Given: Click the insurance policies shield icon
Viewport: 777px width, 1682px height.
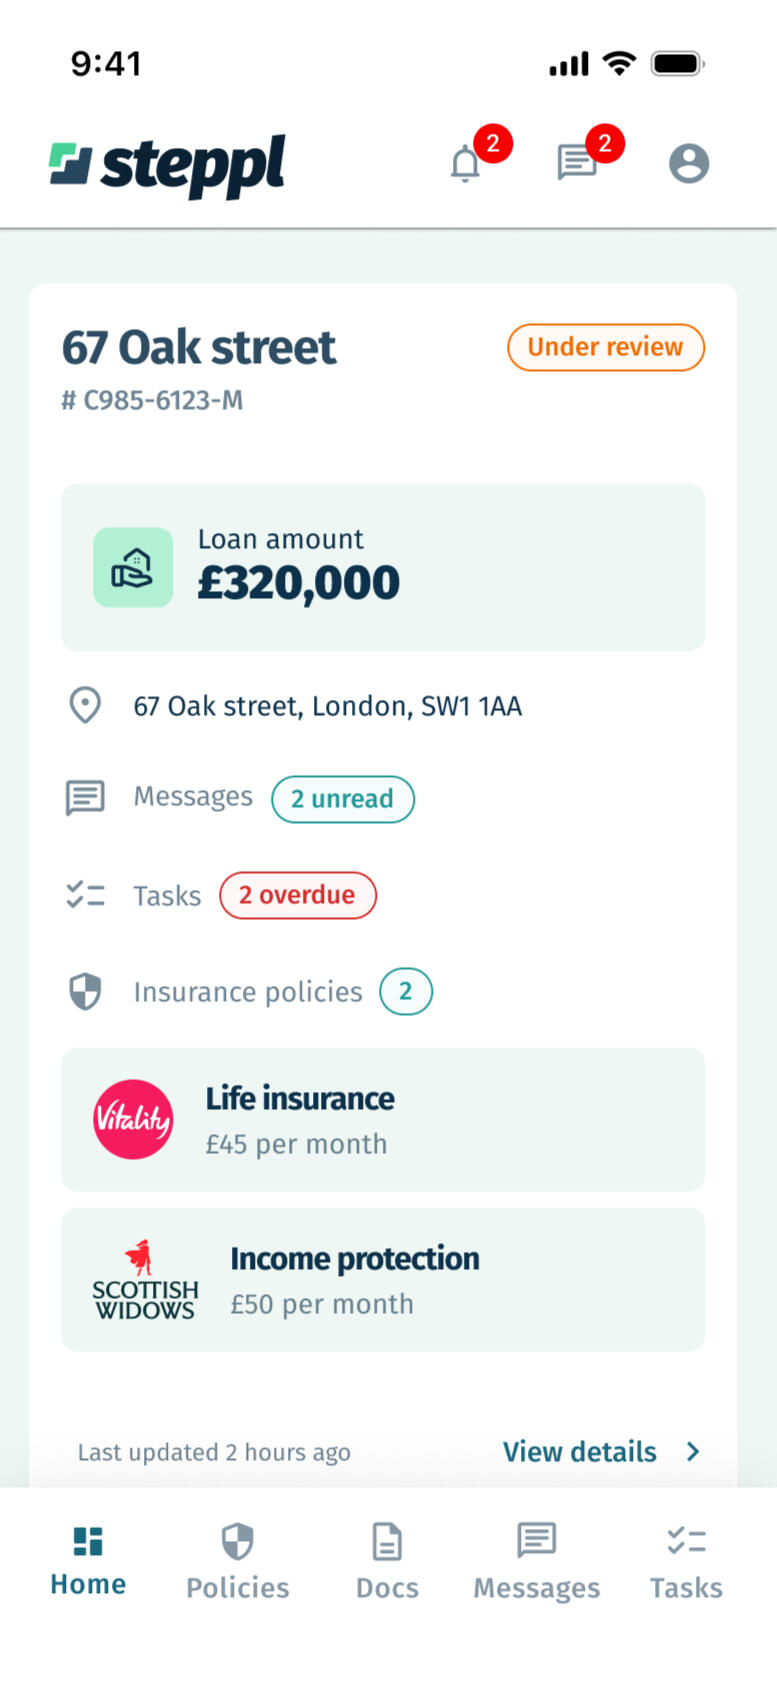Looking at the screenshot, I should pos(85,992).
